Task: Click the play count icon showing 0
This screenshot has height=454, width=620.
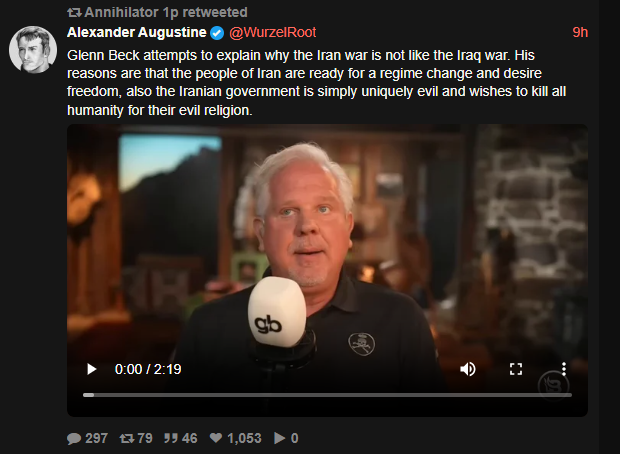Action: 280,438
